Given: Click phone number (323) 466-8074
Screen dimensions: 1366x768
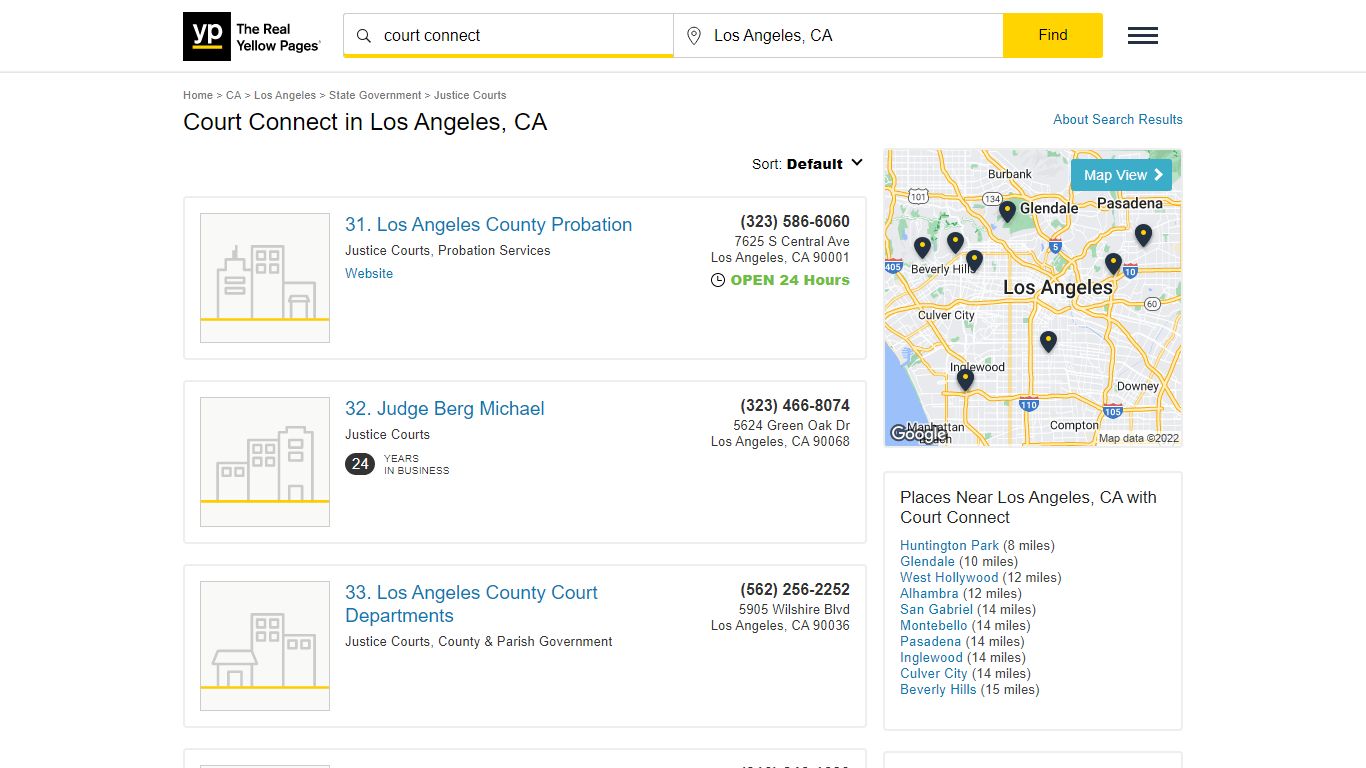Looking at the screenshot, I should pos(795,406).
